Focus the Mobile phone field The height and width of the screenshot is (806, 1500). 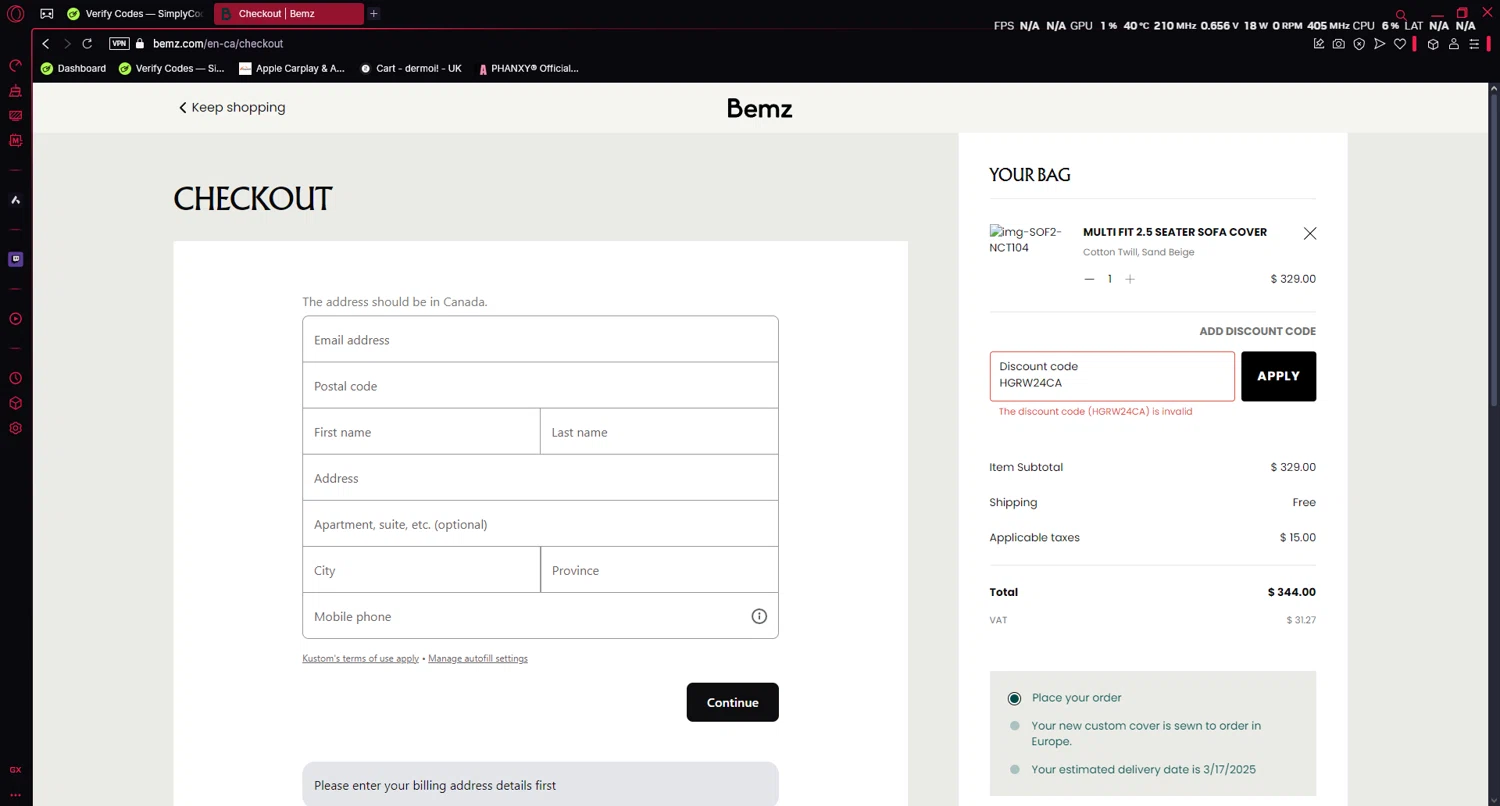coord(540,616)
